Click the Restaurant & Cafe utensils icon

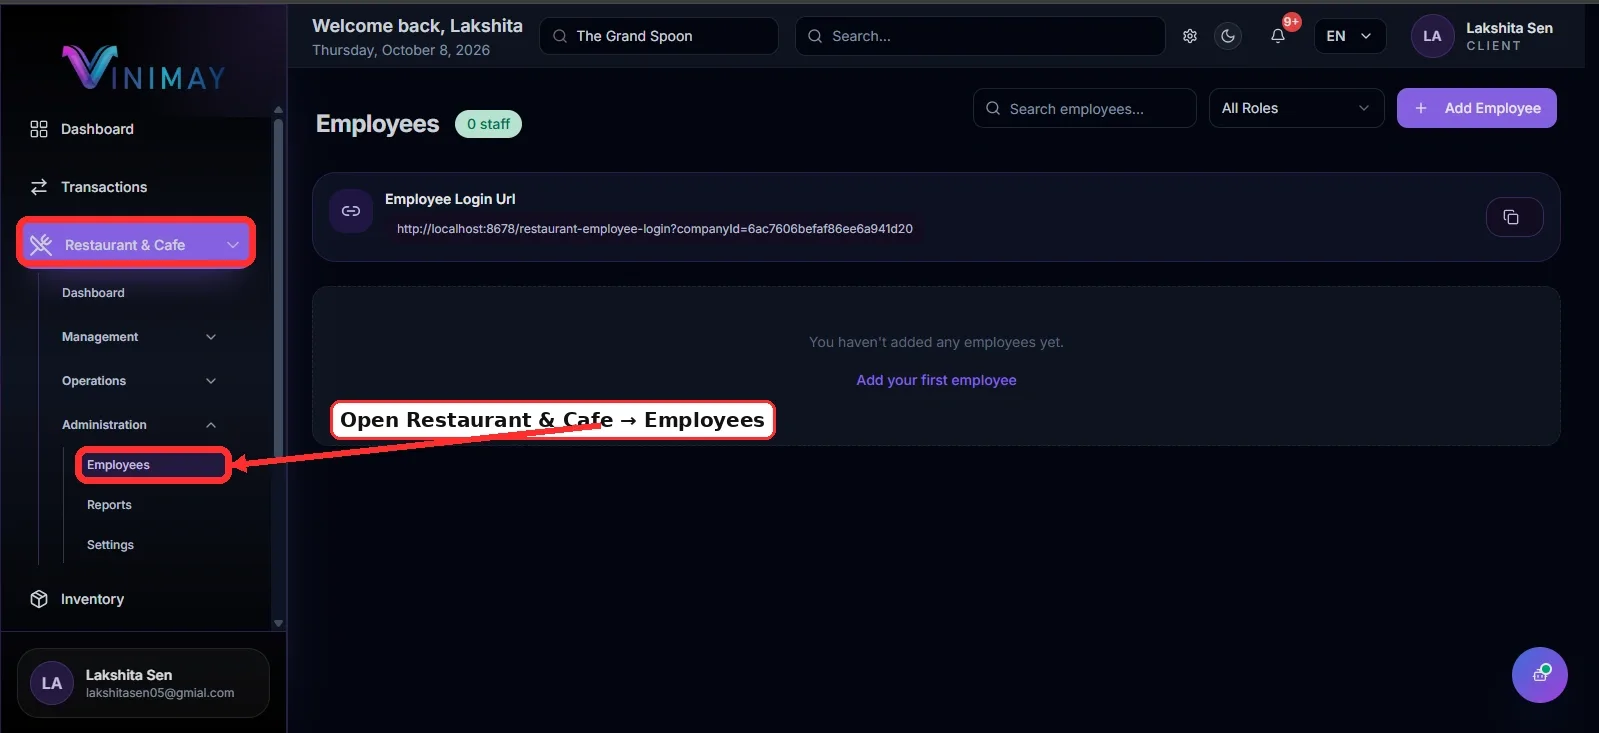tap(41, 245)
